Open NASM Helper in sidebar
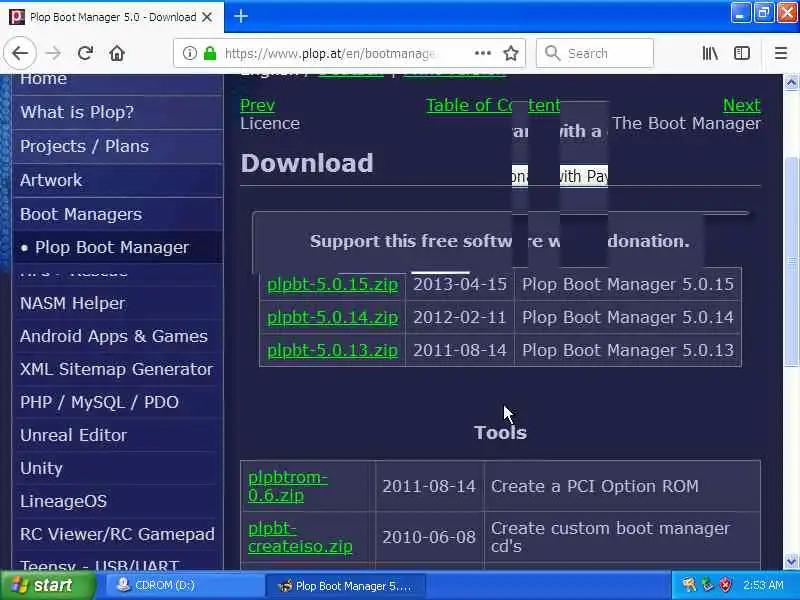This screenshot has height=600, width=800. click(117, 304)
